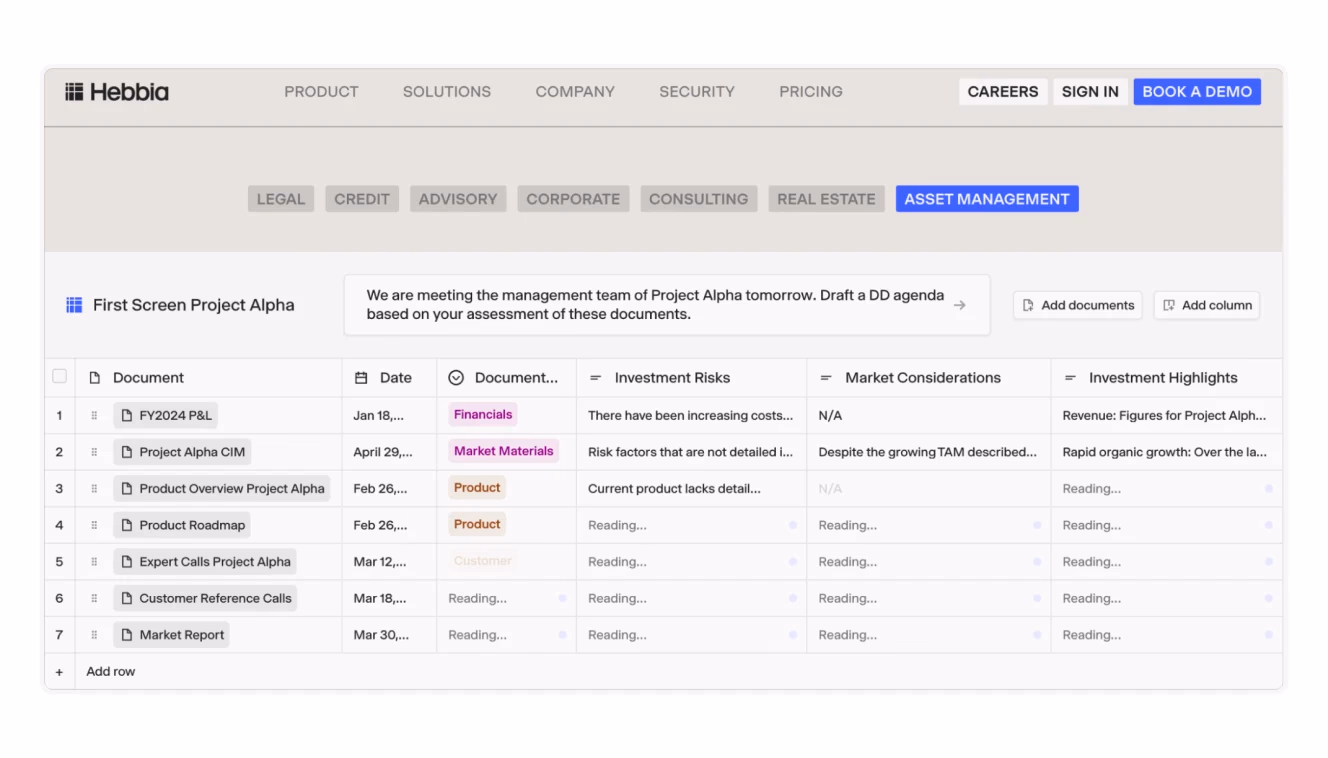
Task: Click the 'Rapid organic growth' cell
Action: tap(1166, 452)
